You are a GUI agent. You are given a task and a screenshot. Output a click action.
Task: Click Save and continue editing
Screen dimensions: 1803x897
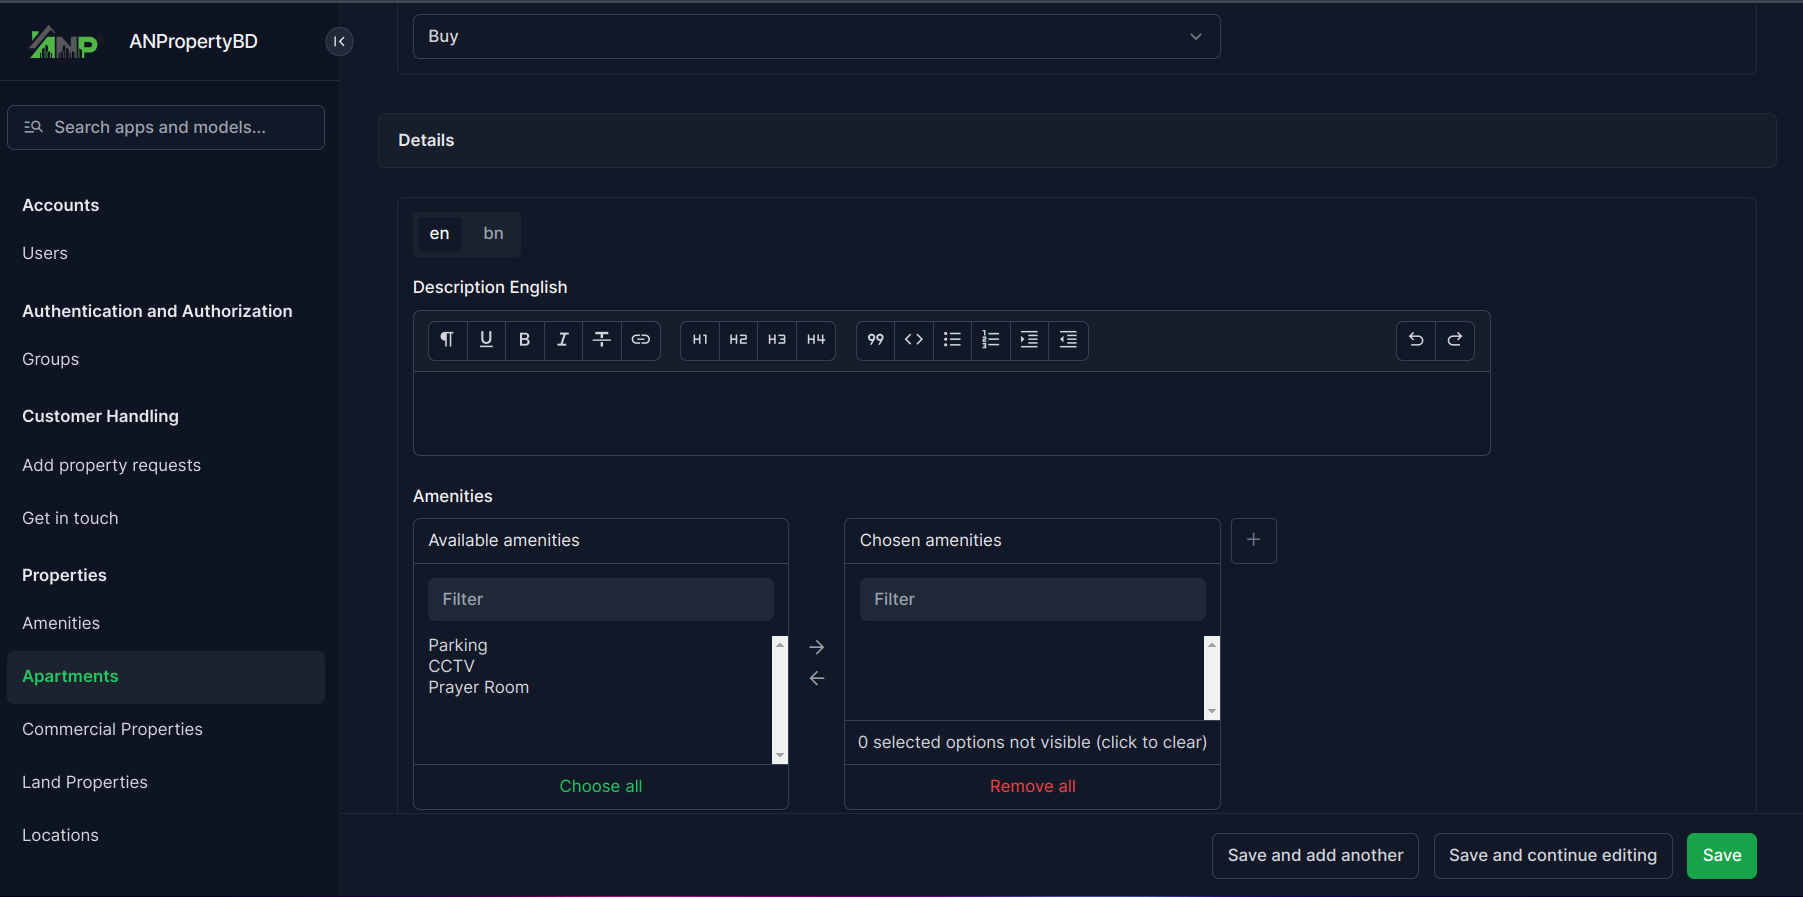coord(1553,856)
